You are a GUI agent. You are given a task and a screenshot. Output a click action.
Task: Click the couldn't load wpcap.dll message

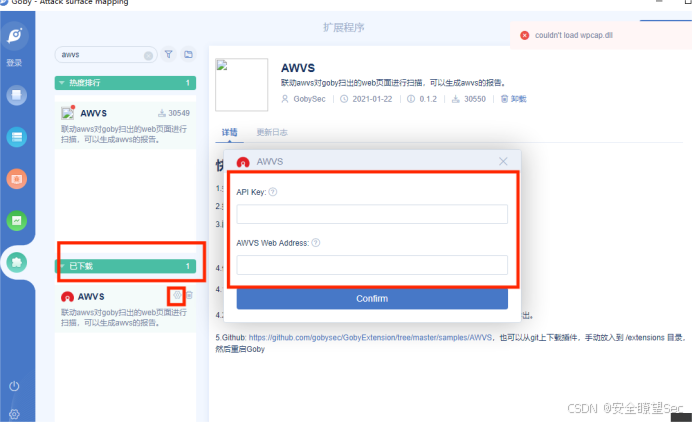574,35
